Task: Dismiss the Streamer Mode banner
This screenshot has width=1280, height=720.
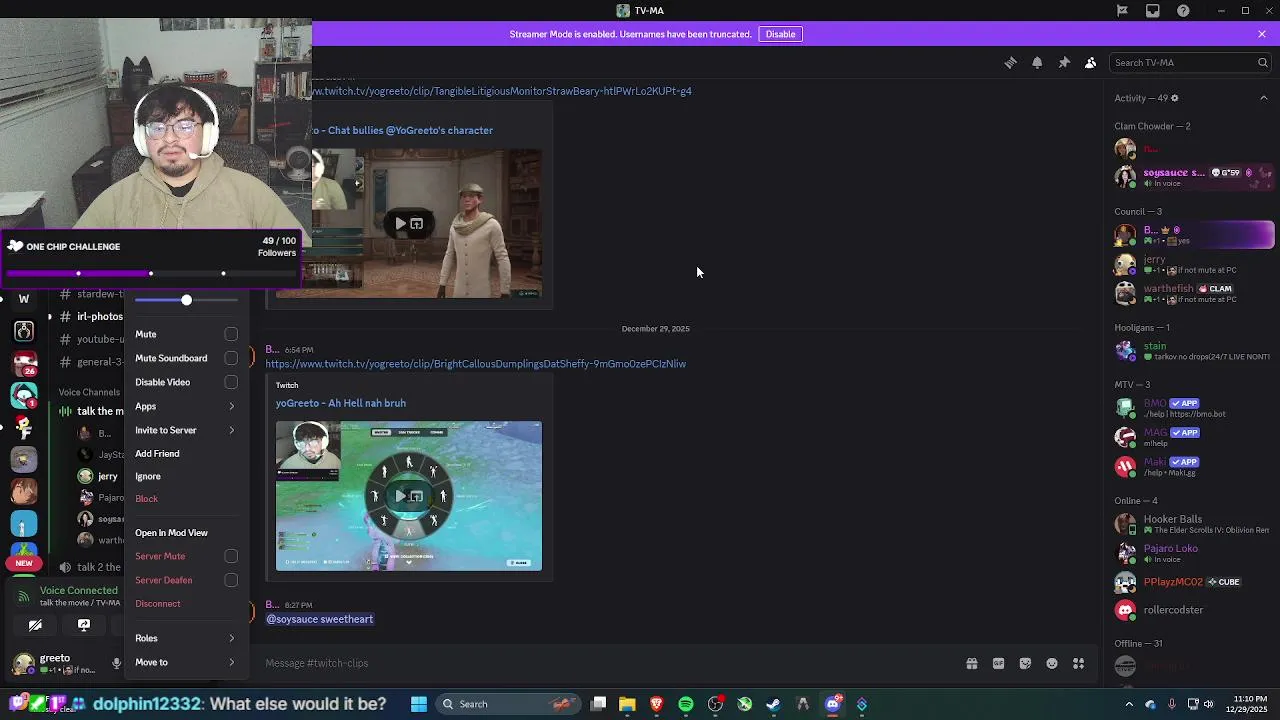Action: click(x=1262, y=34)
